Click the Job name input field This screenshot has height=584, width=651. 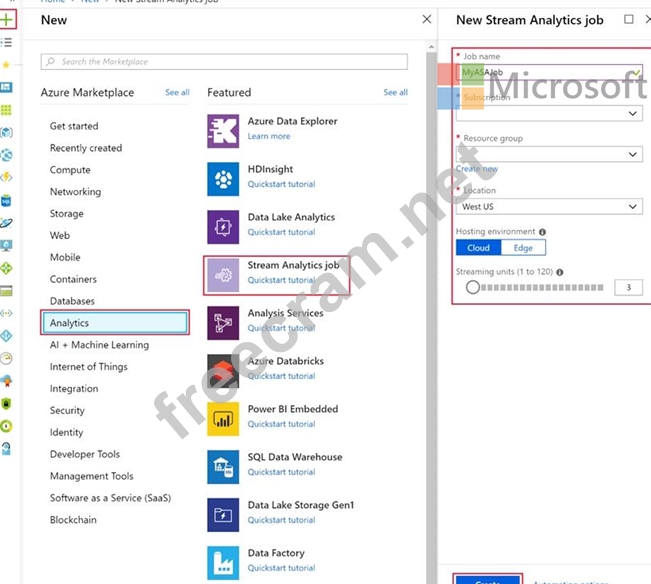pyautogui.click(x=549, y=72)
